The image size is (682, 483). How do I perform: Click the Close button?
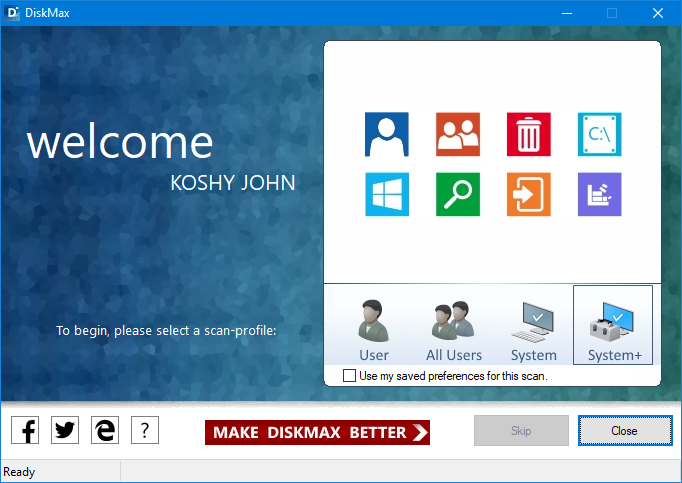click(x=625, y=430)
